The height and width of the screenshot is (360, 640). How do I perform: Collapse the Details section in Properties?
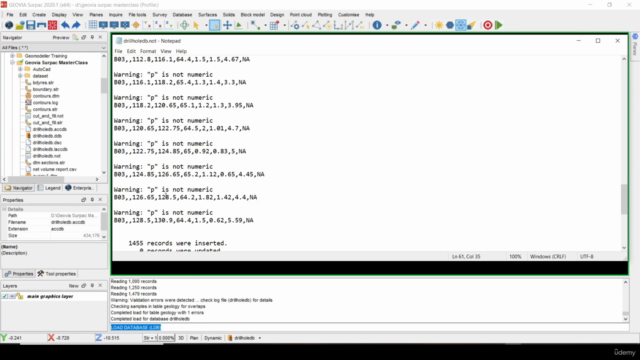coord(4,209)
